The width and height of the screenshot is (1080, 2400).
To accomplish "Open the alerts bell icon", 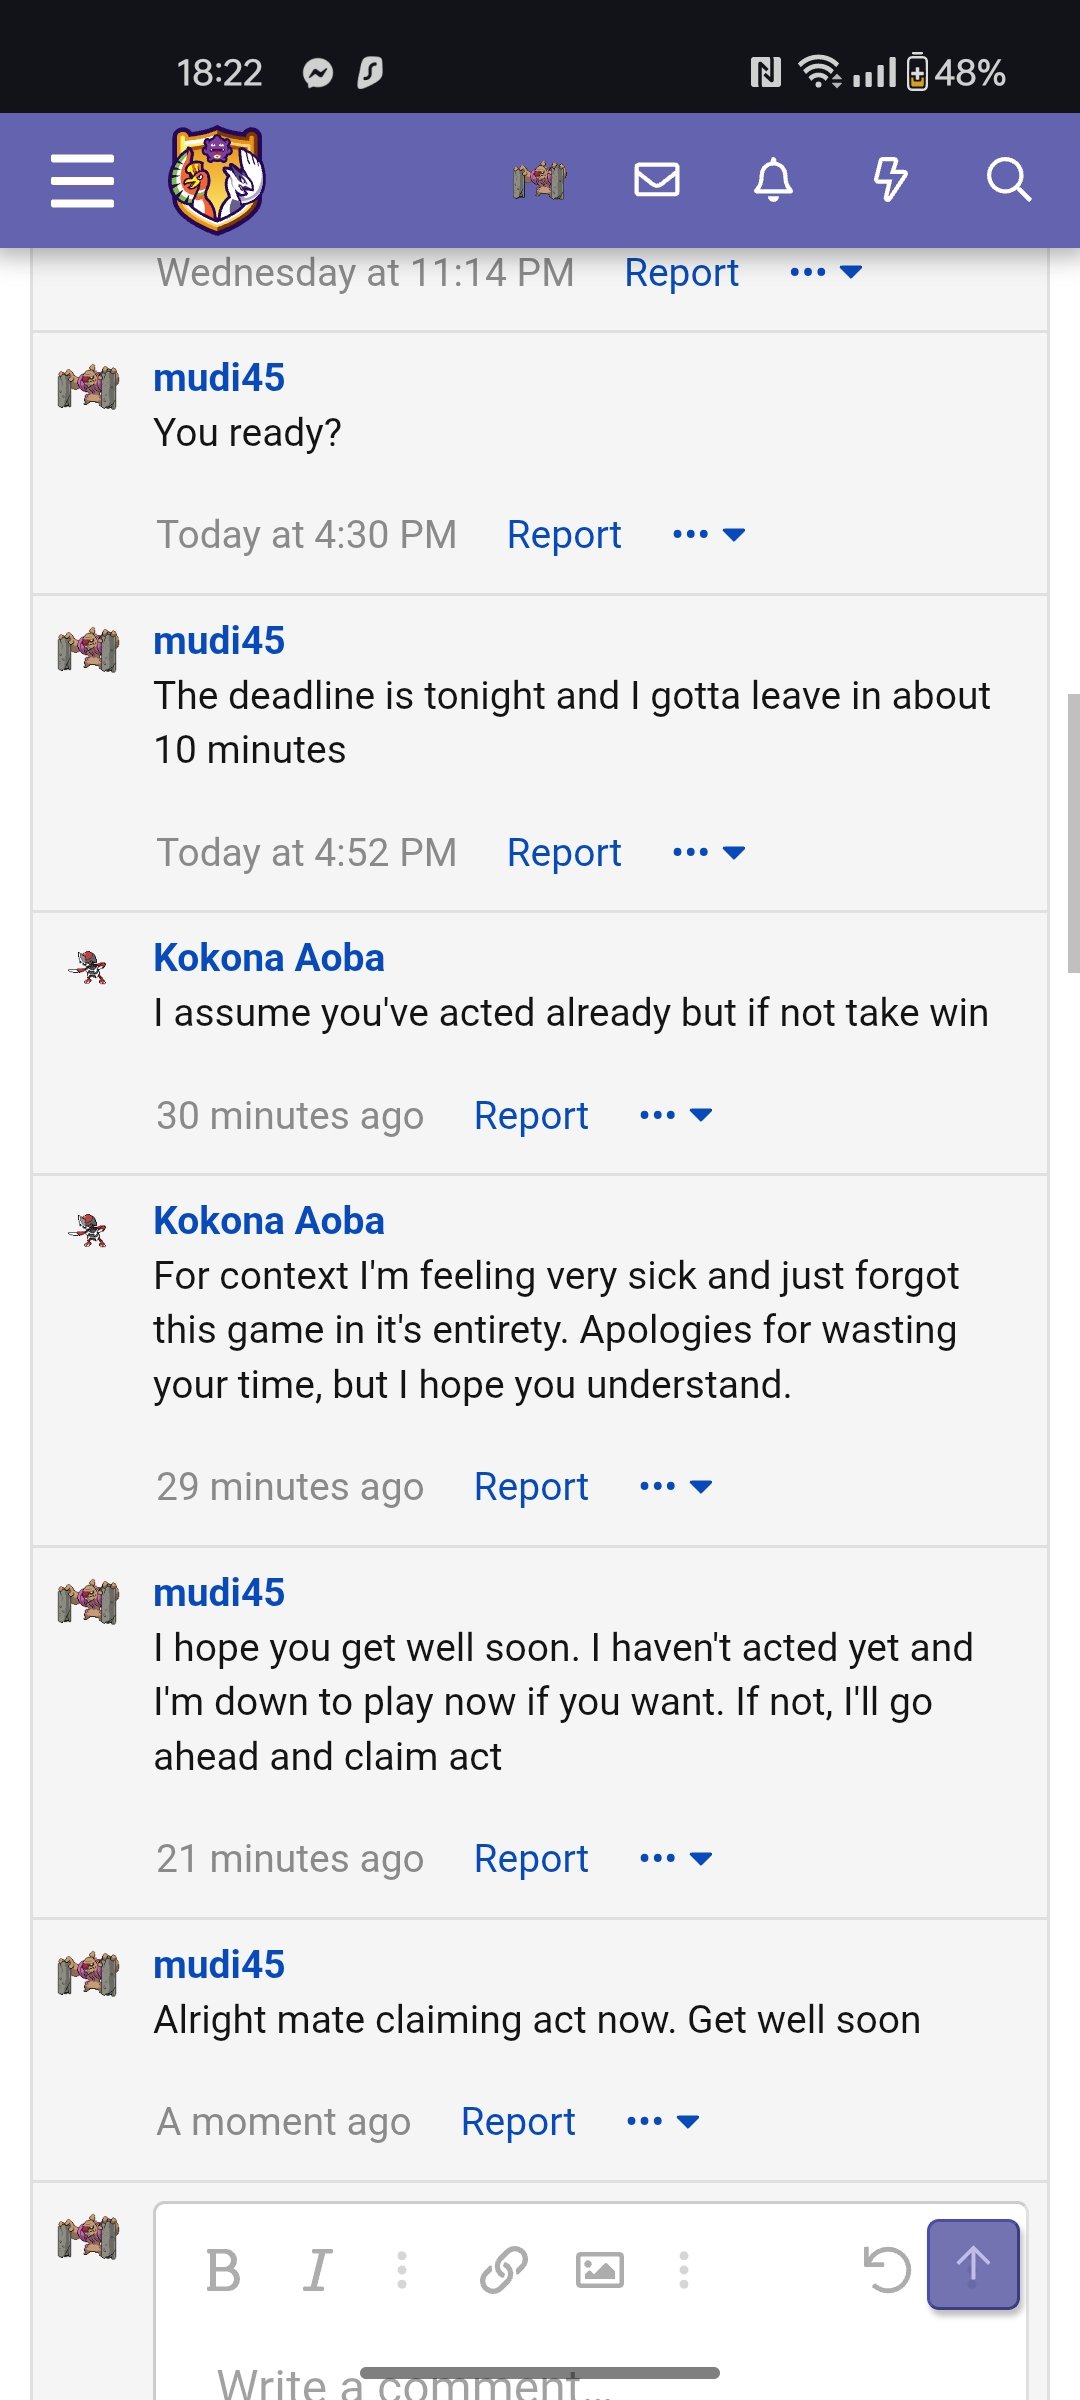I will click(774, 180).
